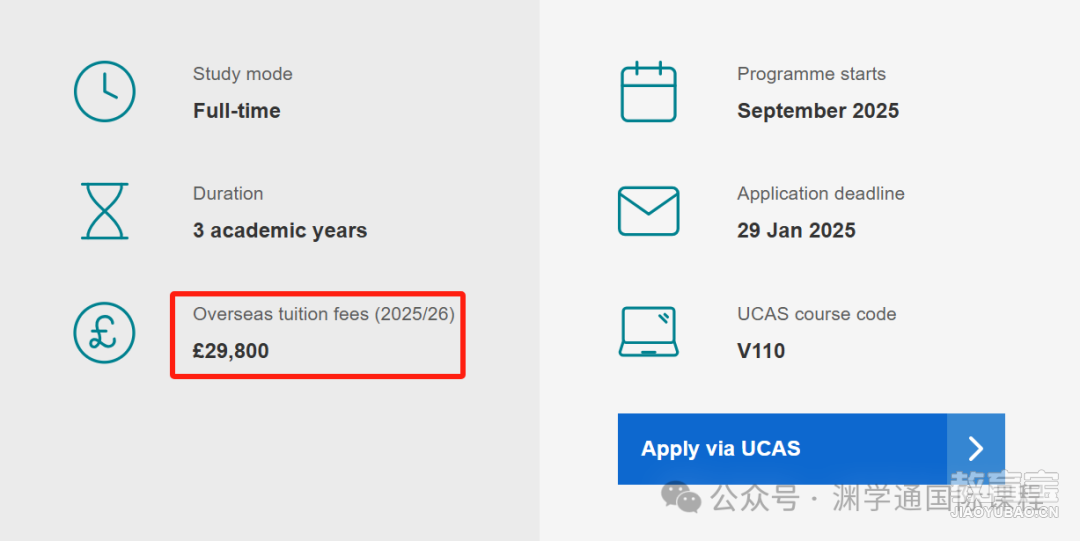Click the Apply via UCAS button
Screen dimensions: 1080x541
tap(811, 449)
